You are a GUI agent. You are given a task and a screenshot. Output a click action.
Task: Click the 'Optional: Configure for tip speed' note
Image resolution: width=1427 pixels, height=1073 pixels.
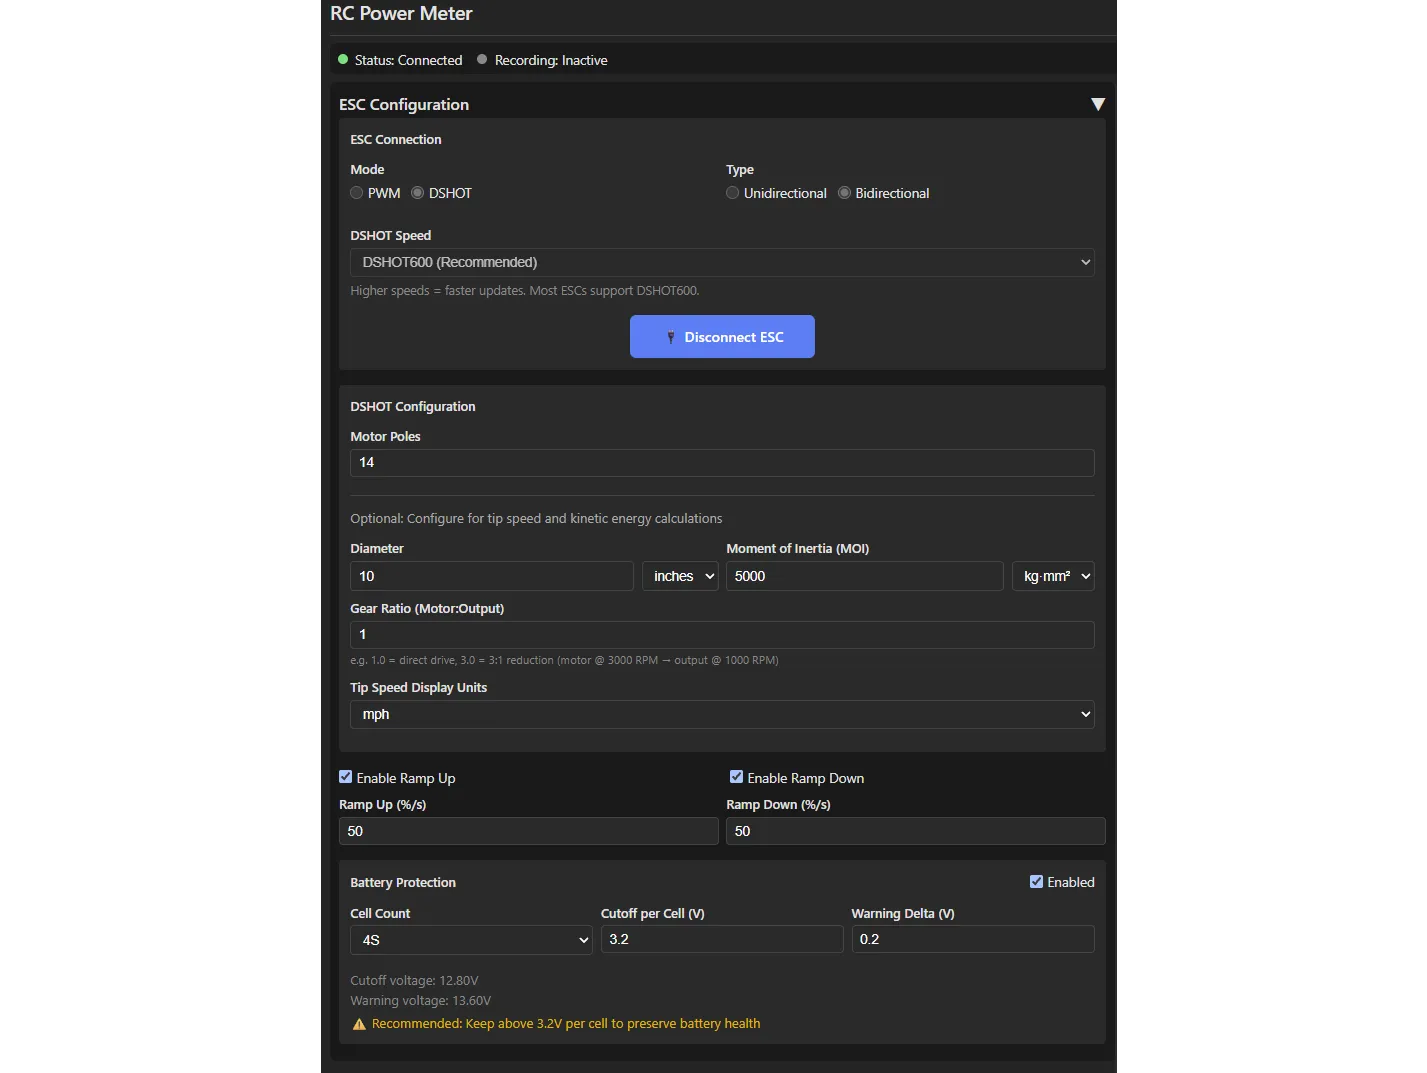tap(536, 518)
